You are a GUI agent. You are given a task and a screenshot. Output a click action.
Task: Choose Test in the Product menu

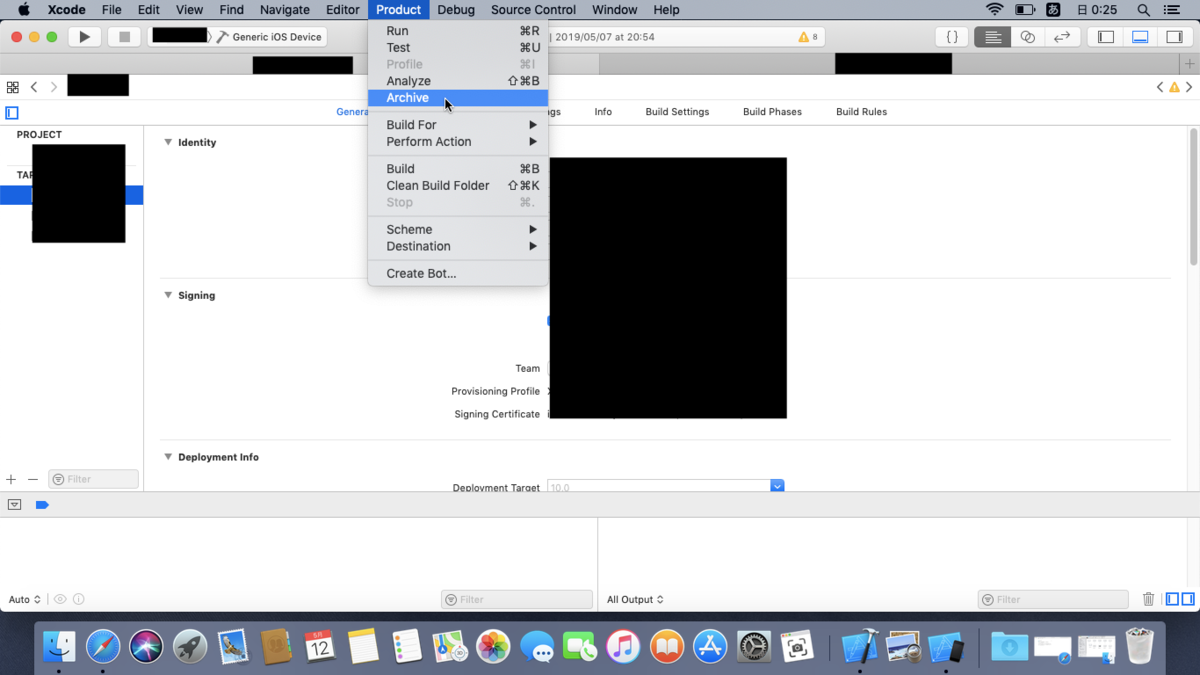pyautogui.click(x=458, y=48)
